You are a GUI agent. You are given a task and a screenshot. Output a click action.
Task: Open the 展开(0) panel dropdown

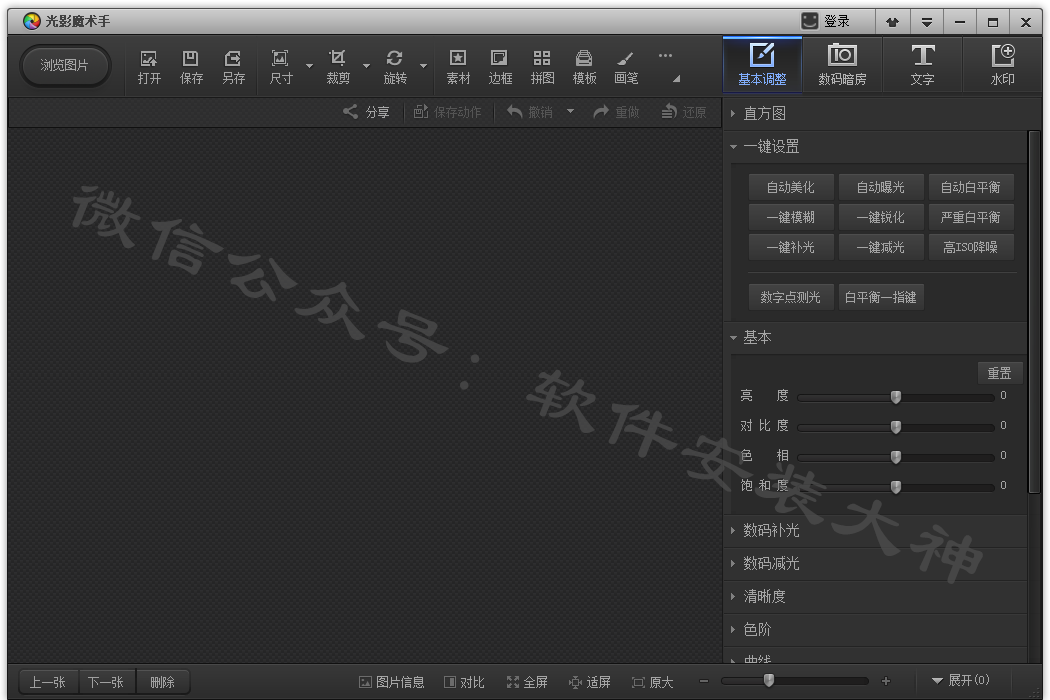[x=960, y=681]
